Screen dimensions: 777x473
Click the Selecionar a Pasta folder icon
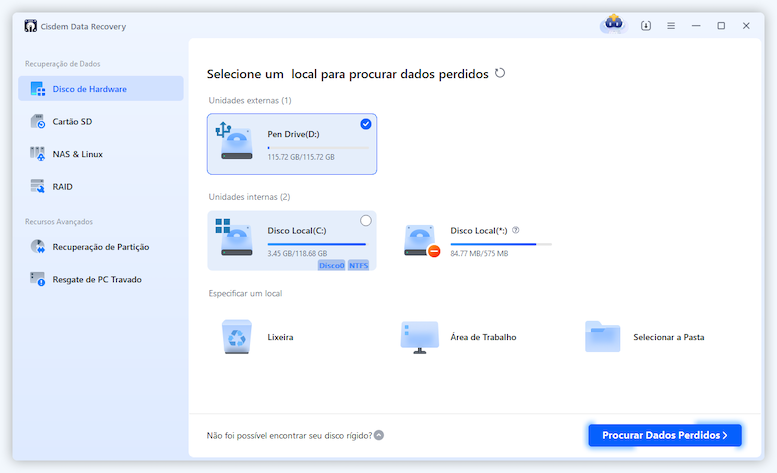coord(602,337)
